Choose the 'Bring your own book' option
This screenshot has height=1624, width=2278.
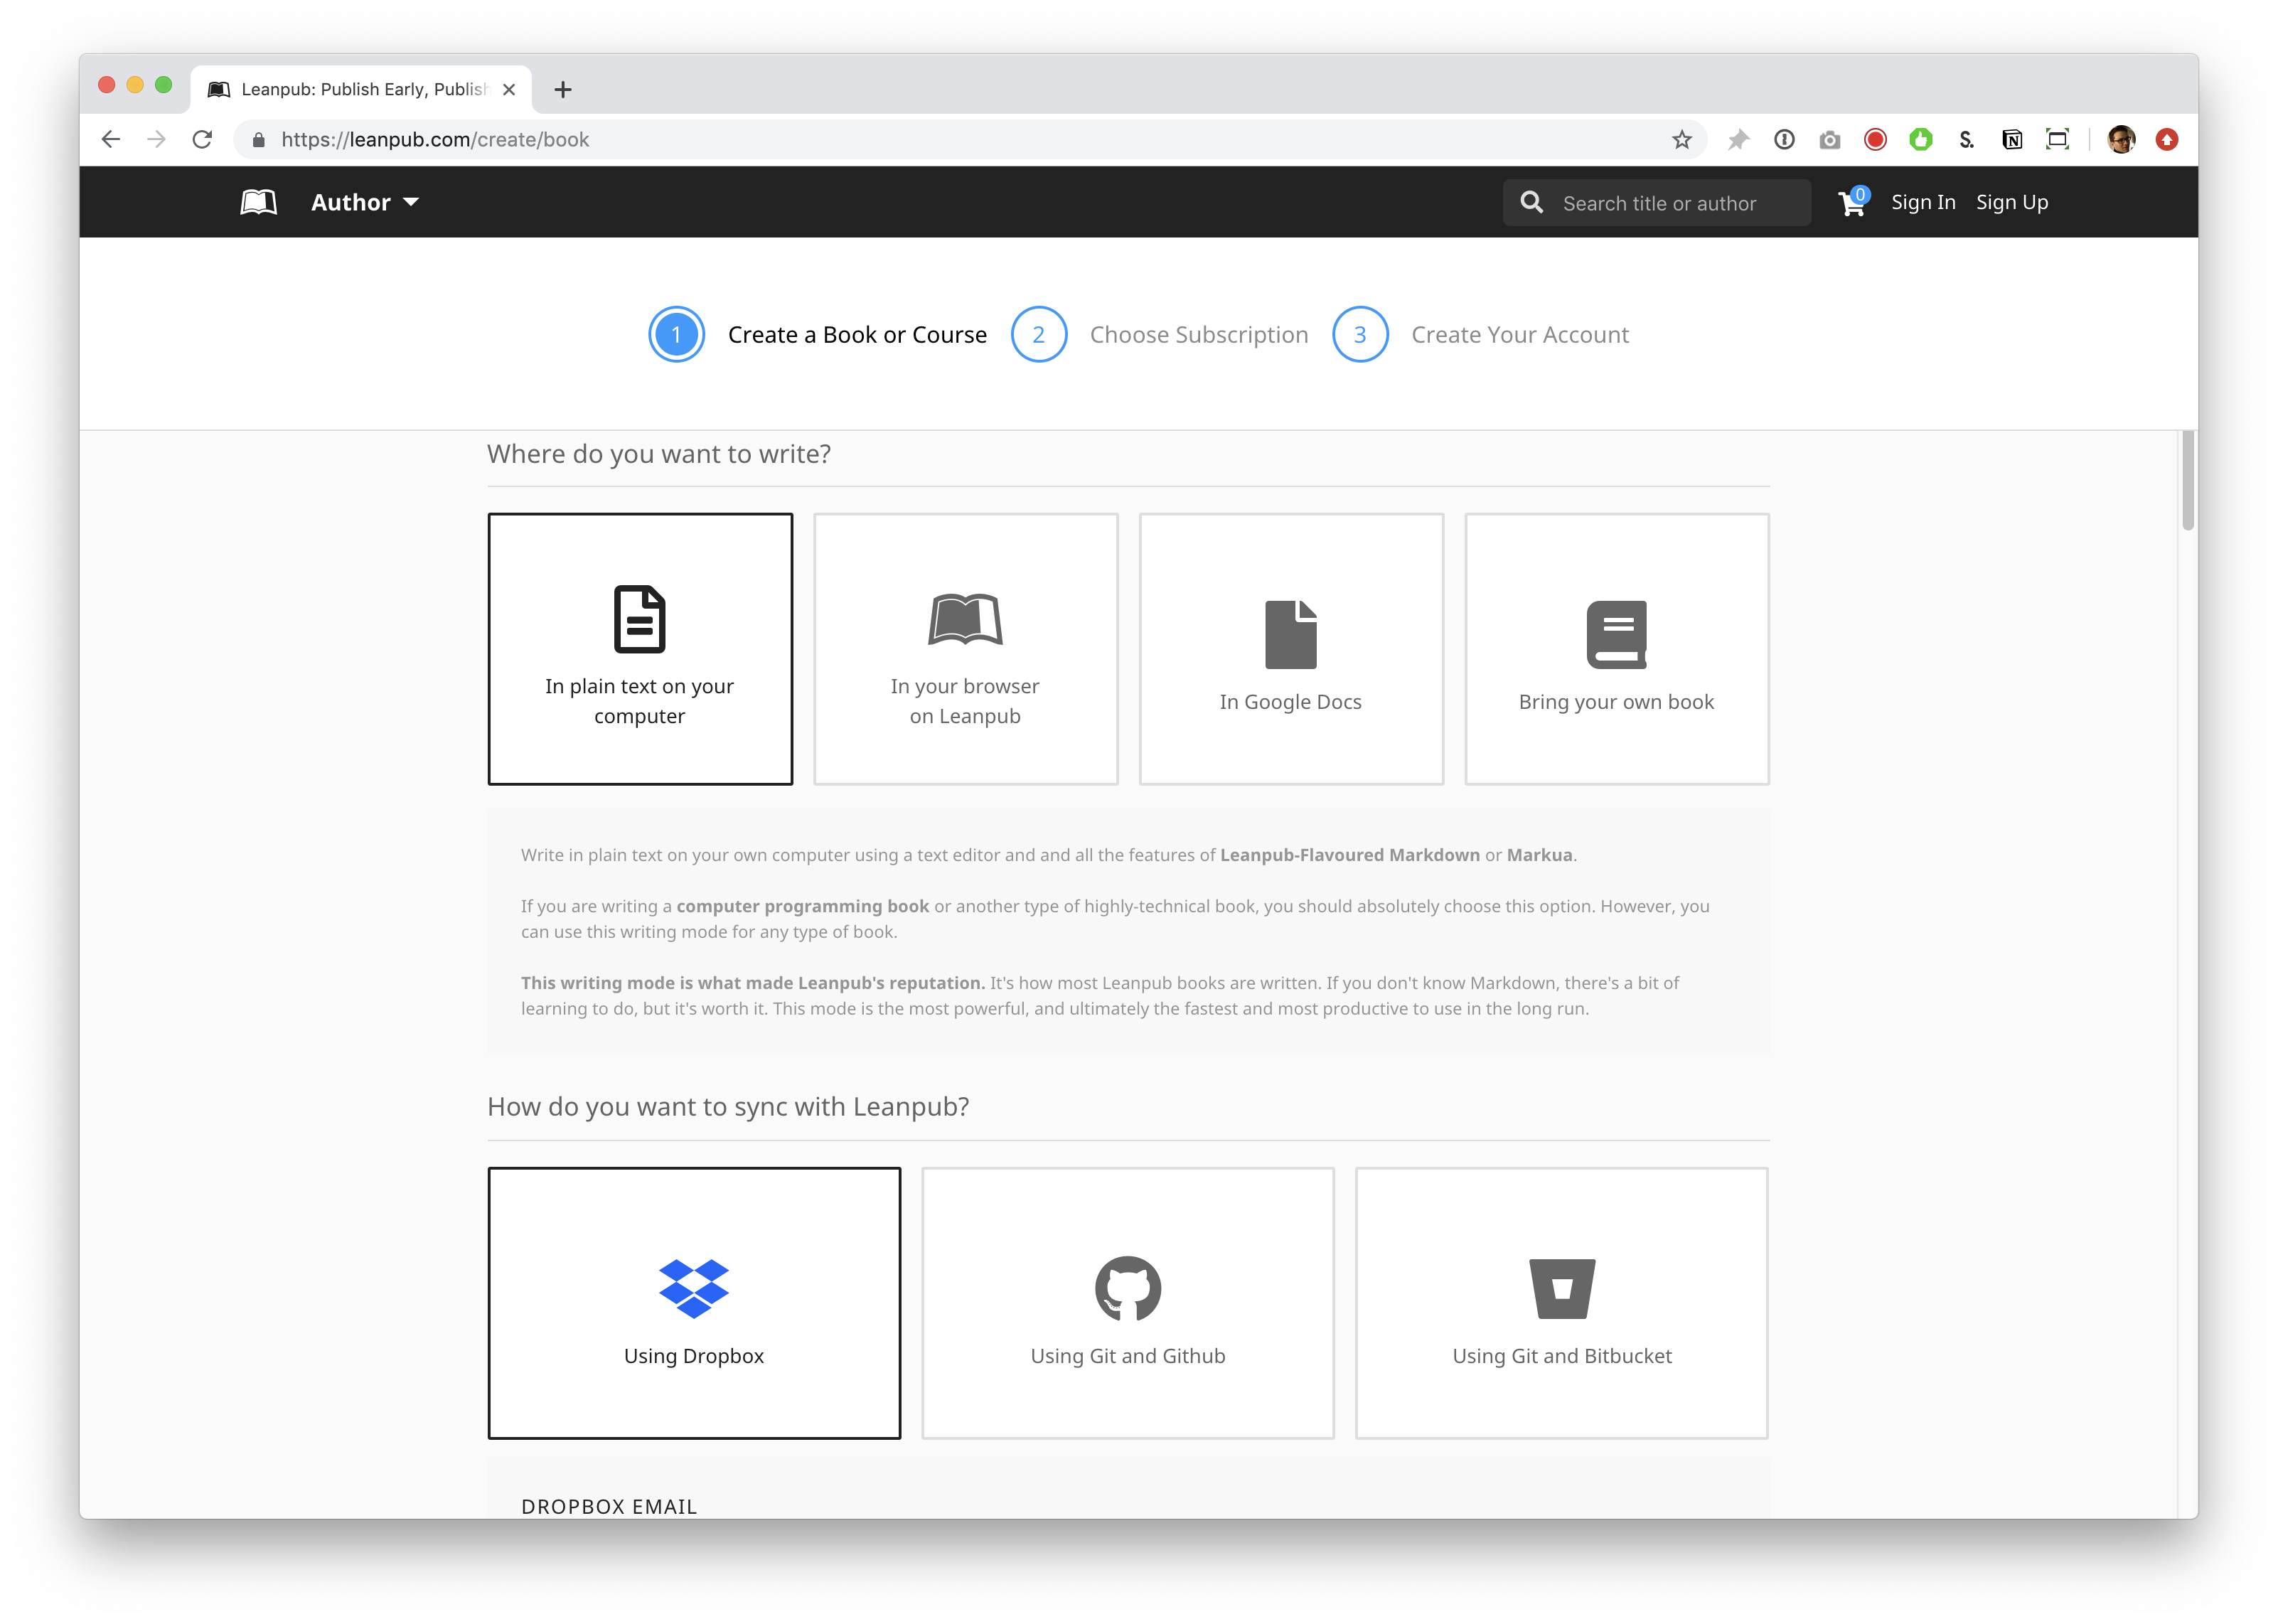[1616, 649]
